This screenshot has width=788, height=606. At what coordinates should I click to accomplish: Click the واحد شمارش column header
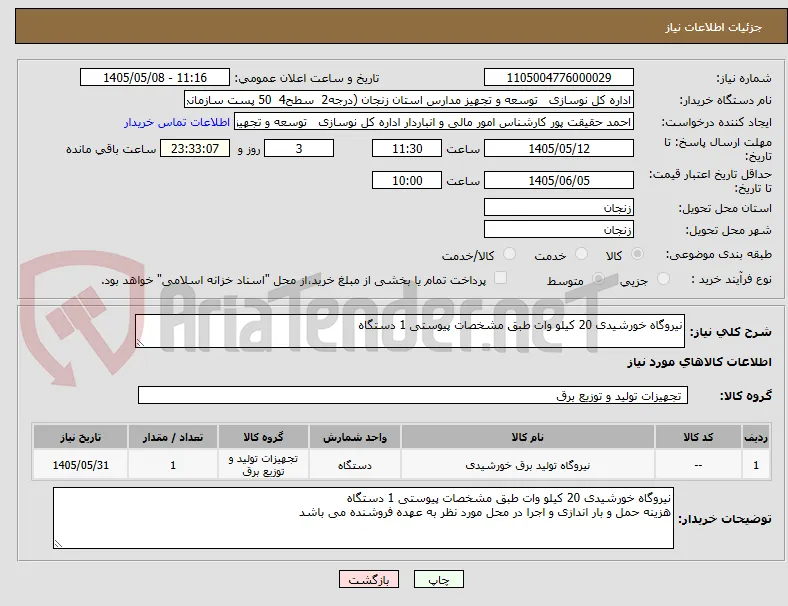tap(355, 437)
